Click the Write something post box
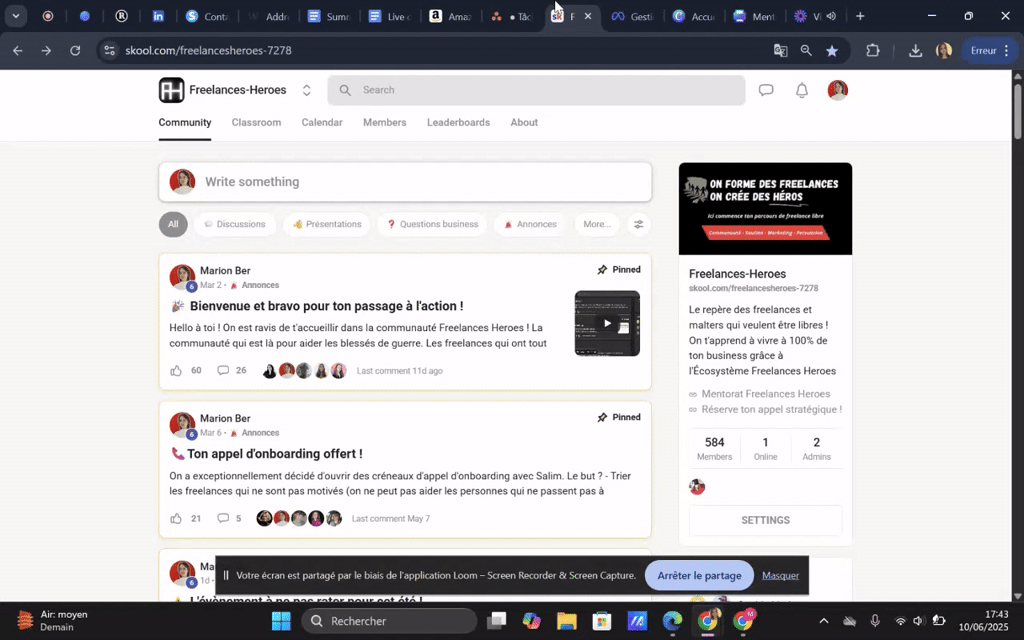 405,182
